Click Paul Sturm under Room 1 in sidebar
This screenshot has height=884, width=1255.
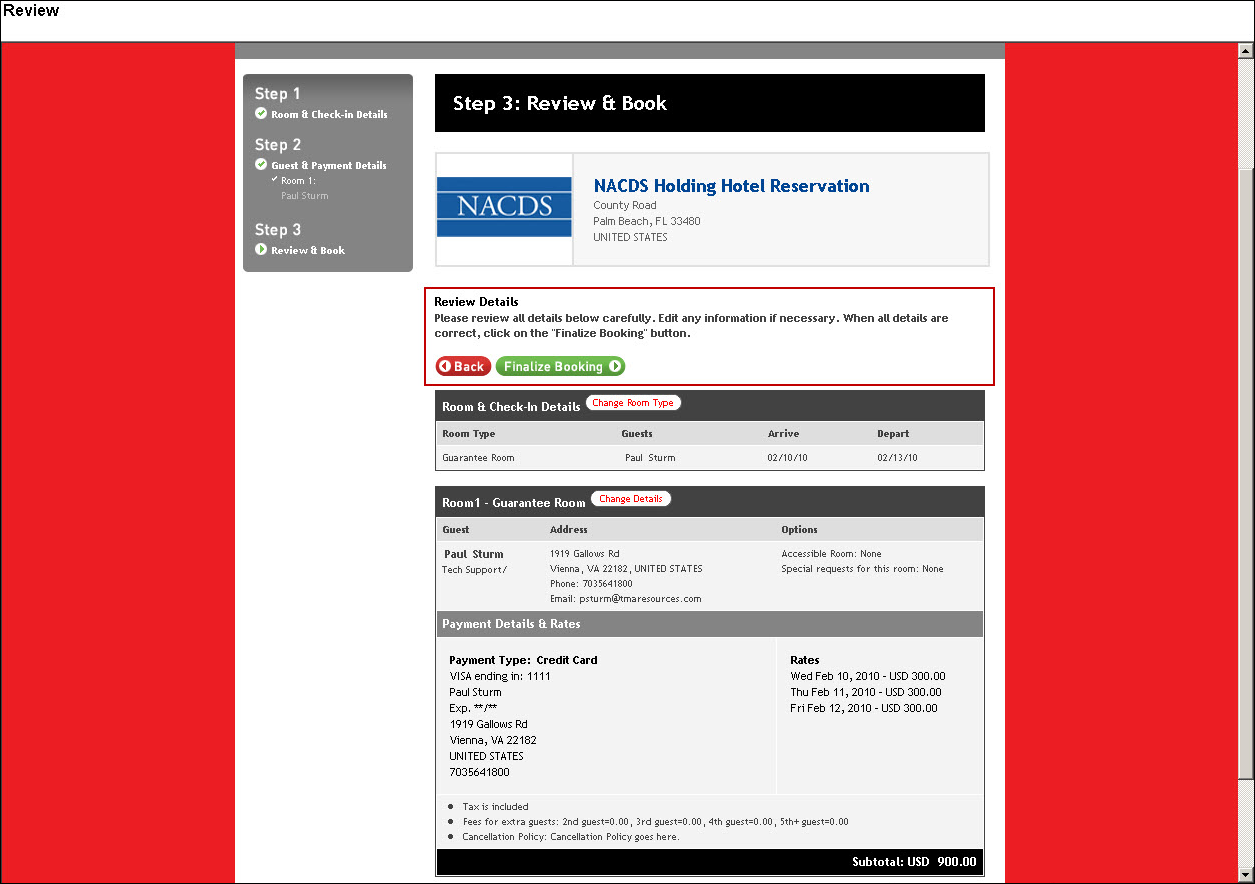pyautogui.click(x=304, y=196)
